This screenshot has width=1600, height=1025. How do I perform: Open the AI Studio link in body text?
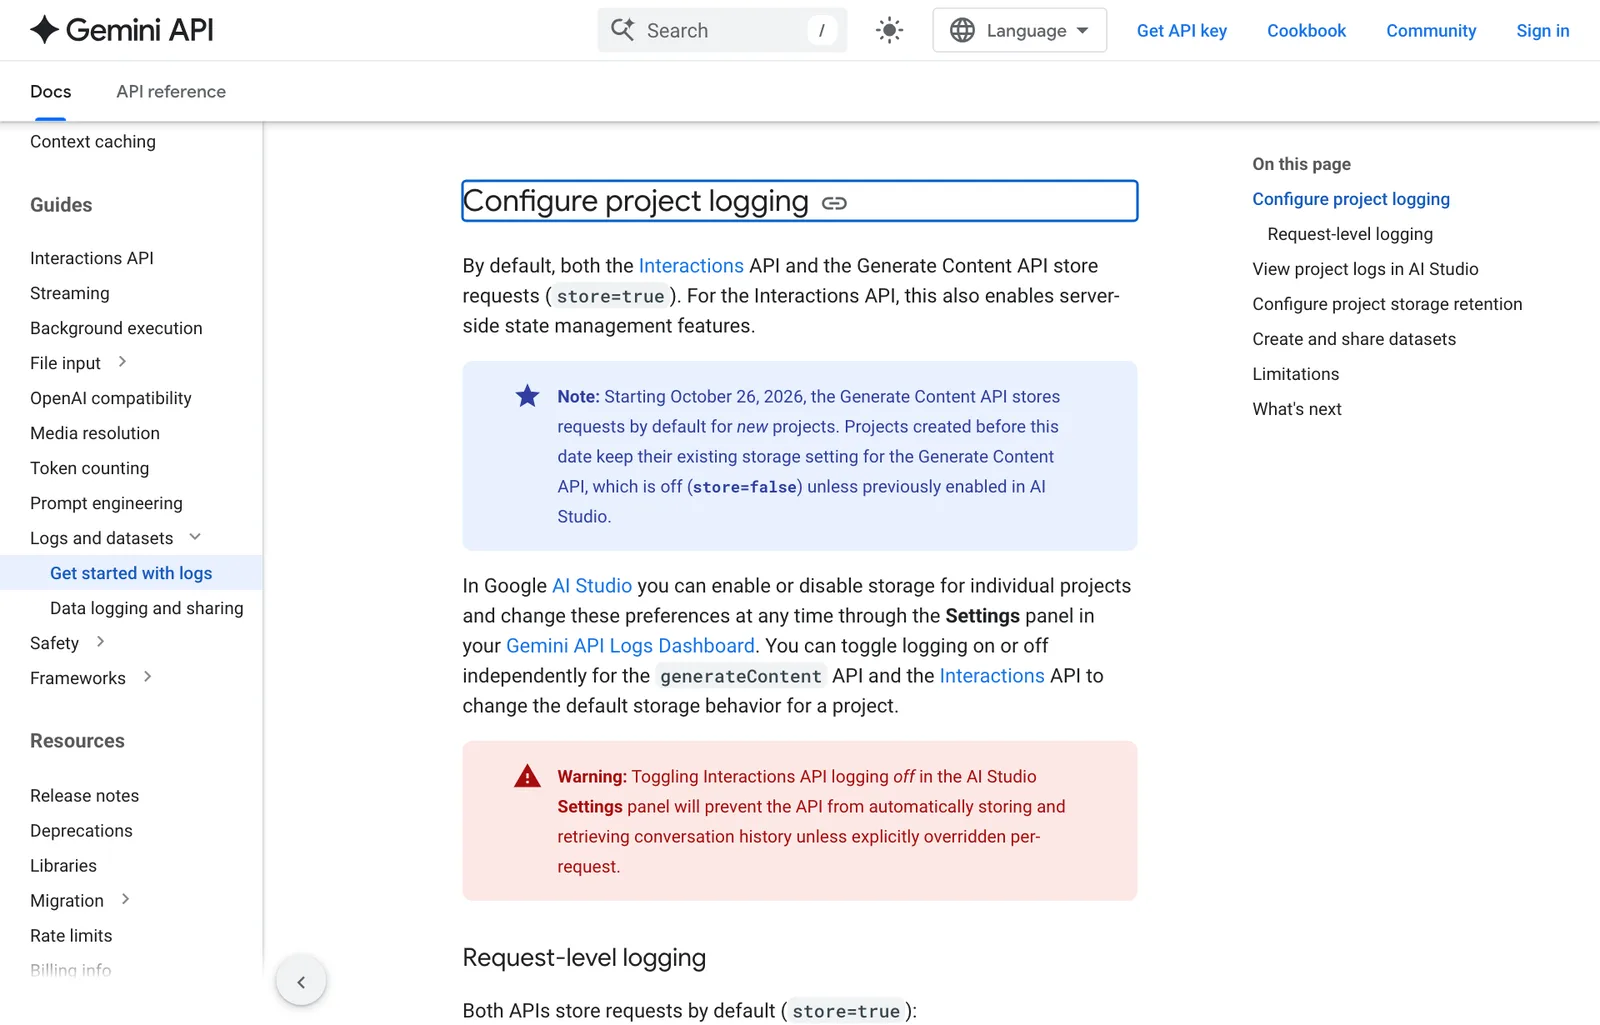click(x=592, y=586)
